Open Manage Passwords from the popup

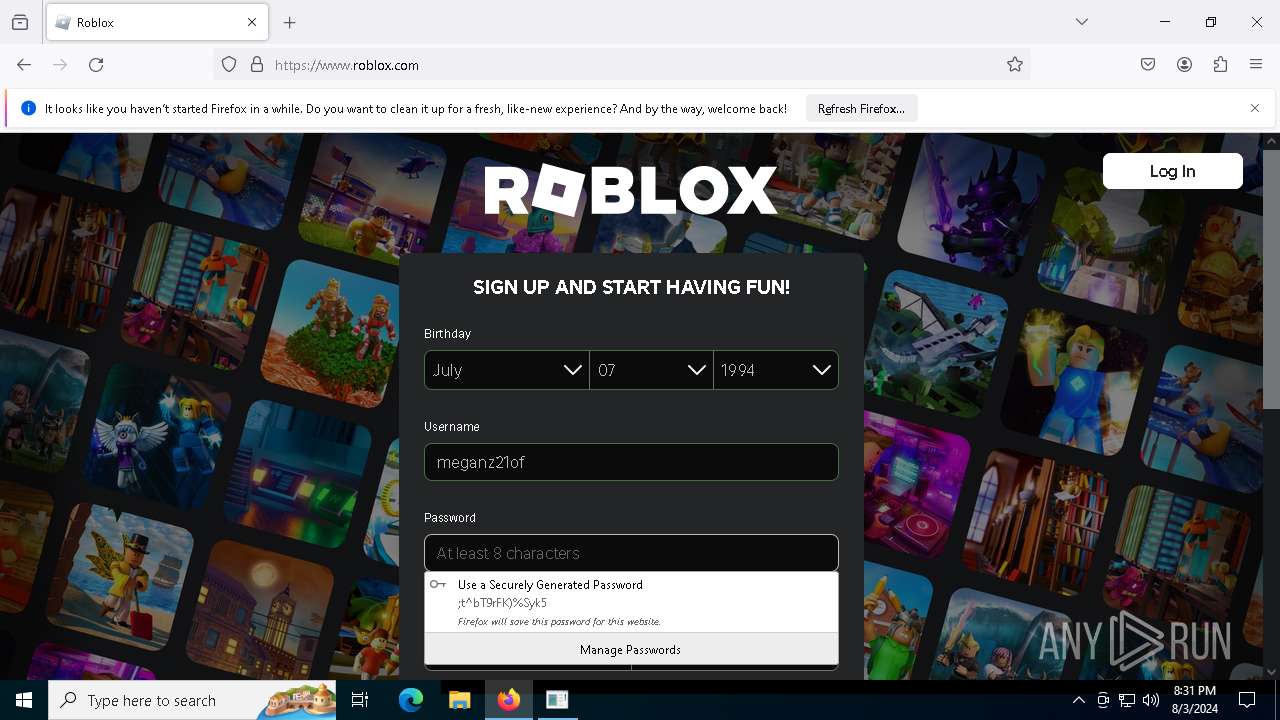631,649
